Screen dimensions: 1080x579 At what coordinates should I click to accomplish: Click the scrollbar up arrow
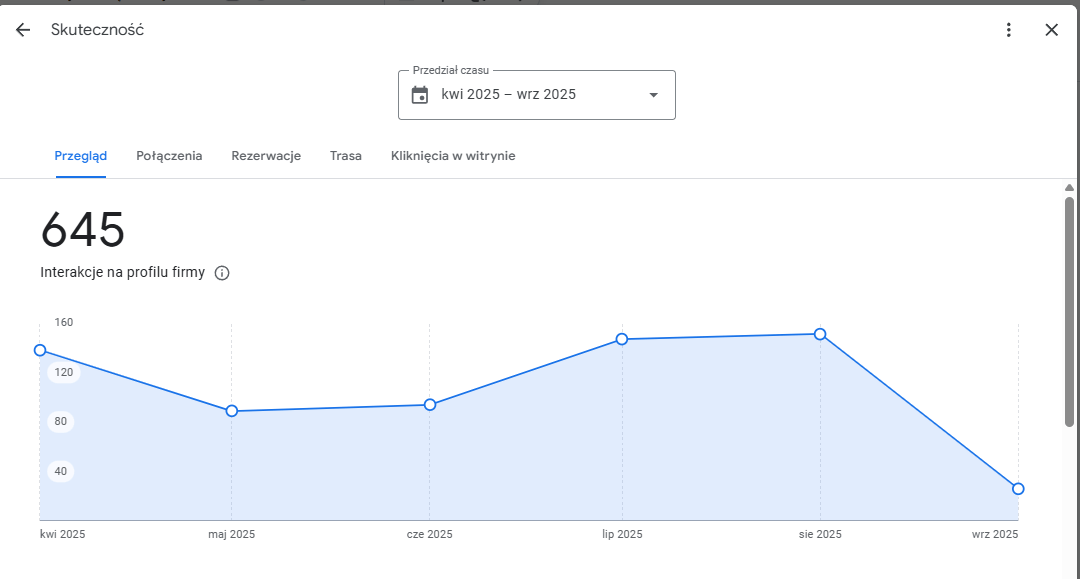click(x=1069, y=188)
